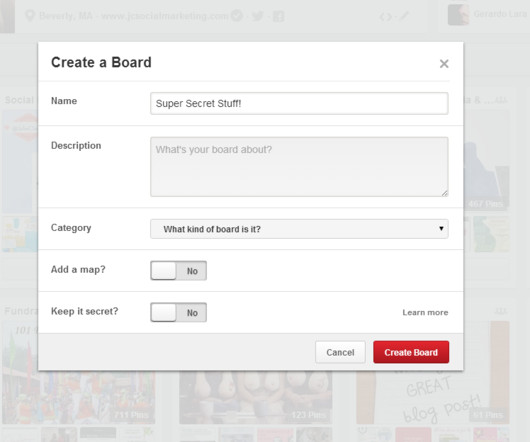The image size is (530, 442).
Task: Click the board Name input field
Action: pyautogui.click(x=299, y=103)
